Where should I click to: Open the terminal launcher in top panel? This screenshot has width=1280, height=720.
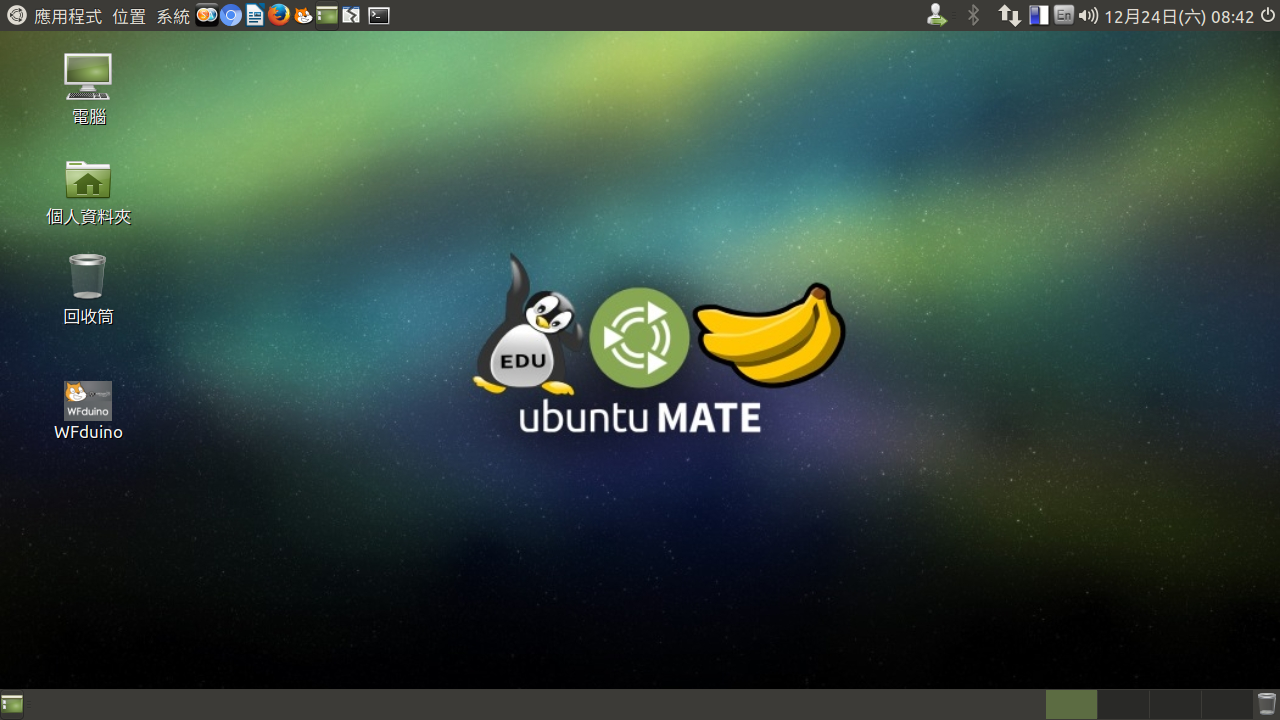(378, 16)
